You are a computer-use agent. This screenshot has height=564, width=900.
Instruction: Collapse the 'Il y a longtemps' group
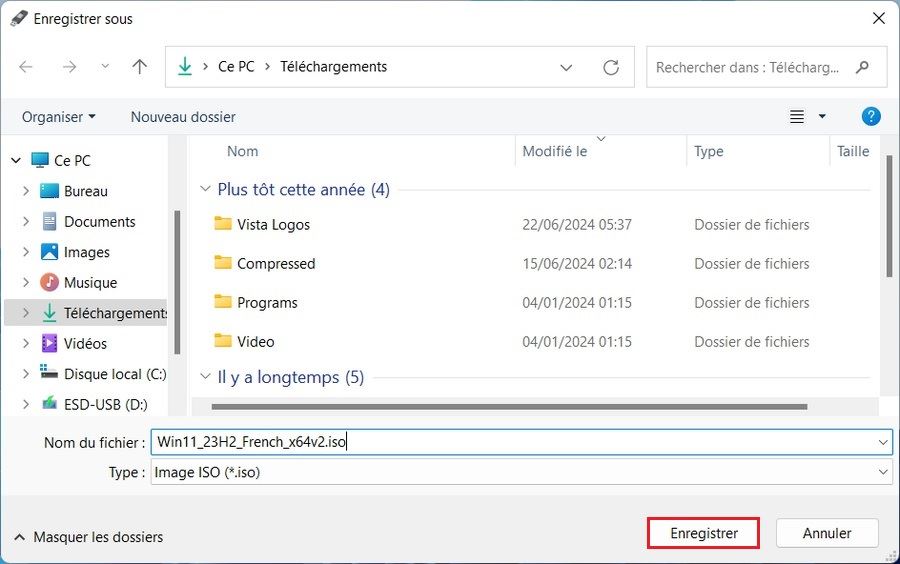(x=205, y=377)
